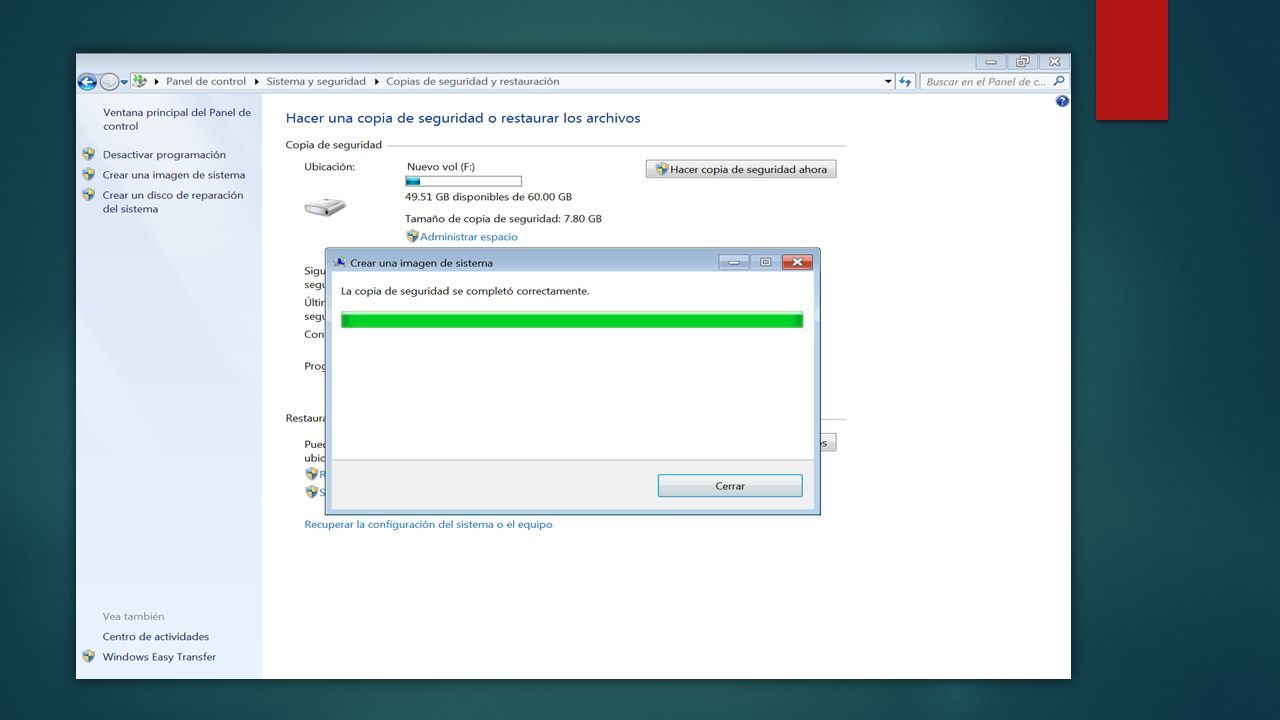Click the Control Panel icon in address bar
Screen dimensions: 1280x720
coord(140,81)
